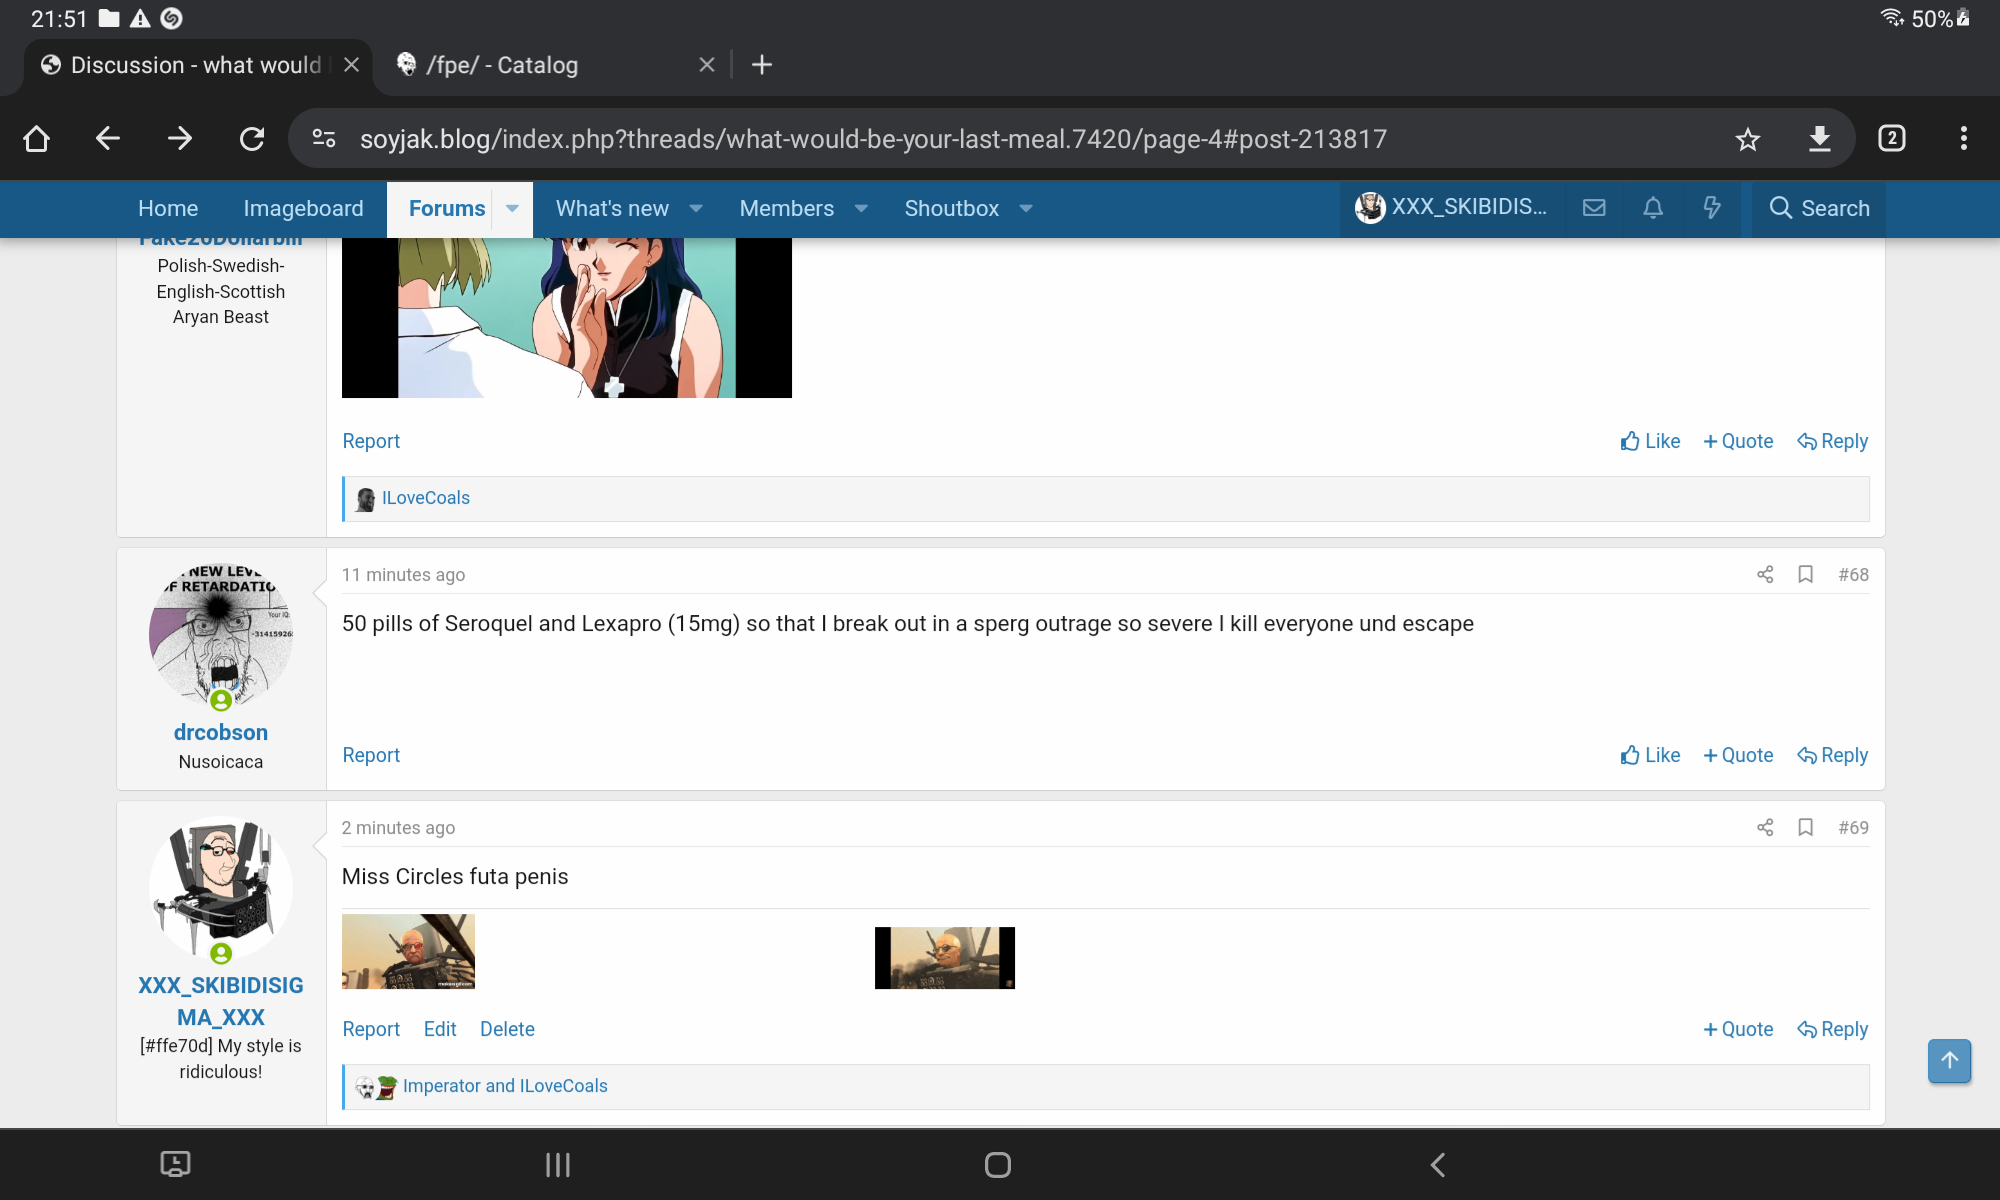Report post #69
Screen dimensions: 2000x1200
(x=371, y=1029)
